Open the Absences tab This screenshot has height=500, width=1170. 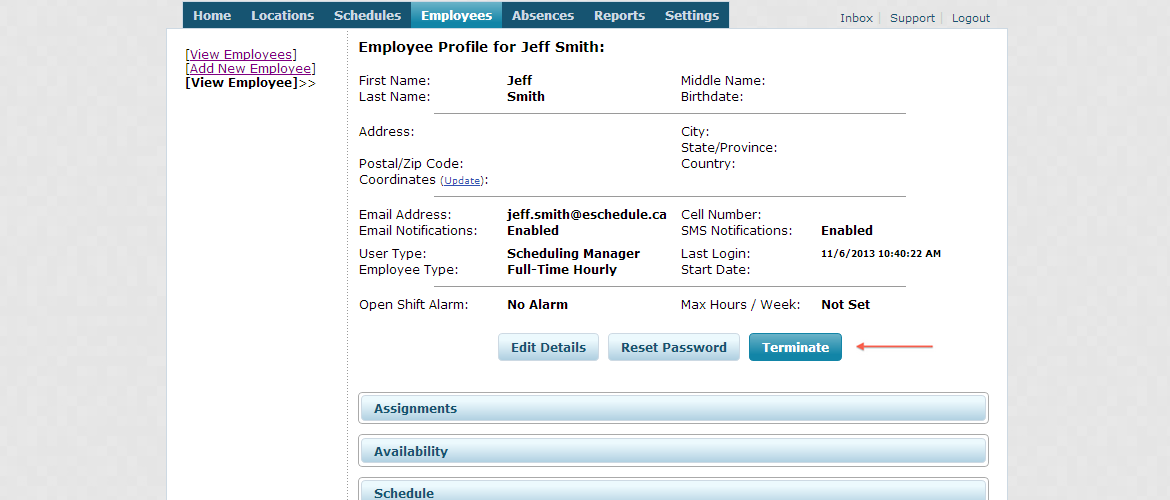(543, 15)
